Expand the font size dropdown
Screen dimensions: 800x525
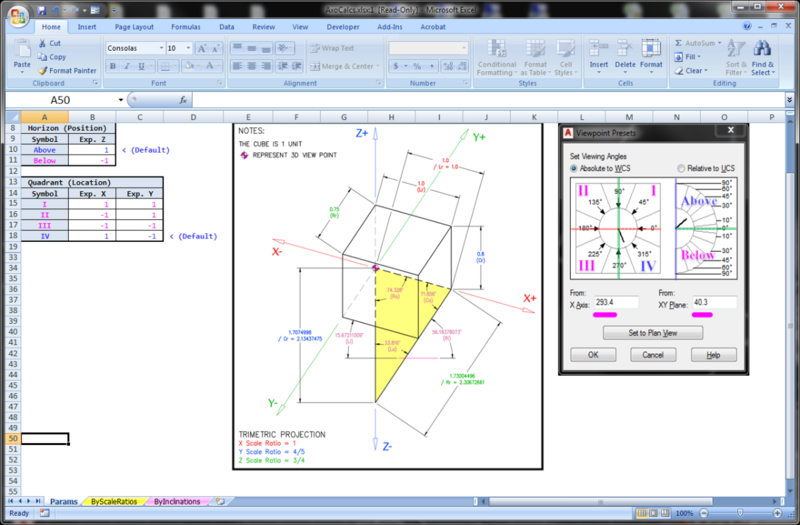(x=187, y=48)
